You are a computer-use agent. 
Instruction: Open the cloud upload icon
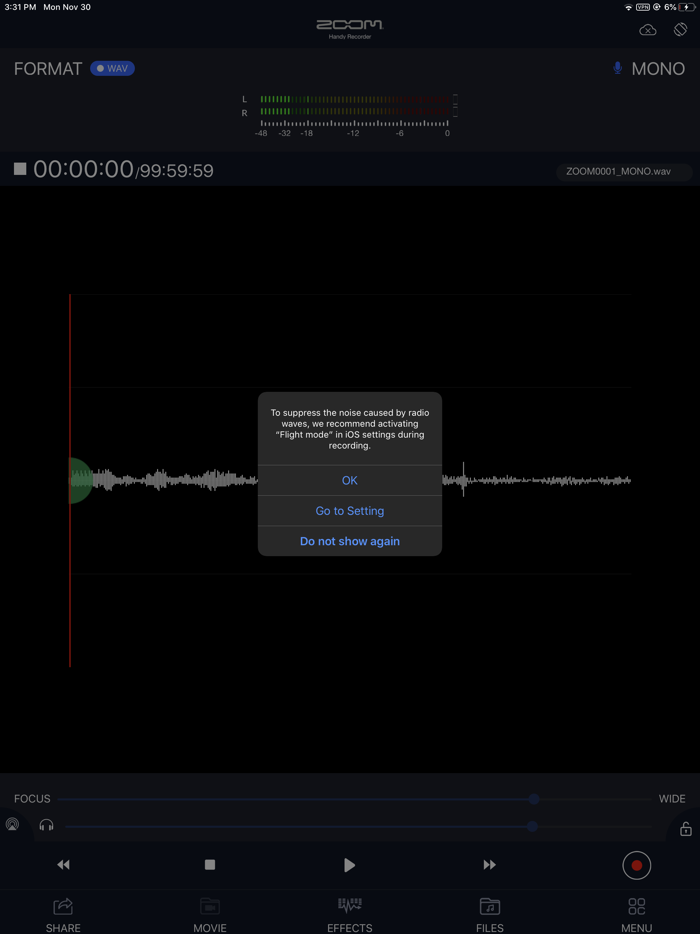tap(648, 30)
